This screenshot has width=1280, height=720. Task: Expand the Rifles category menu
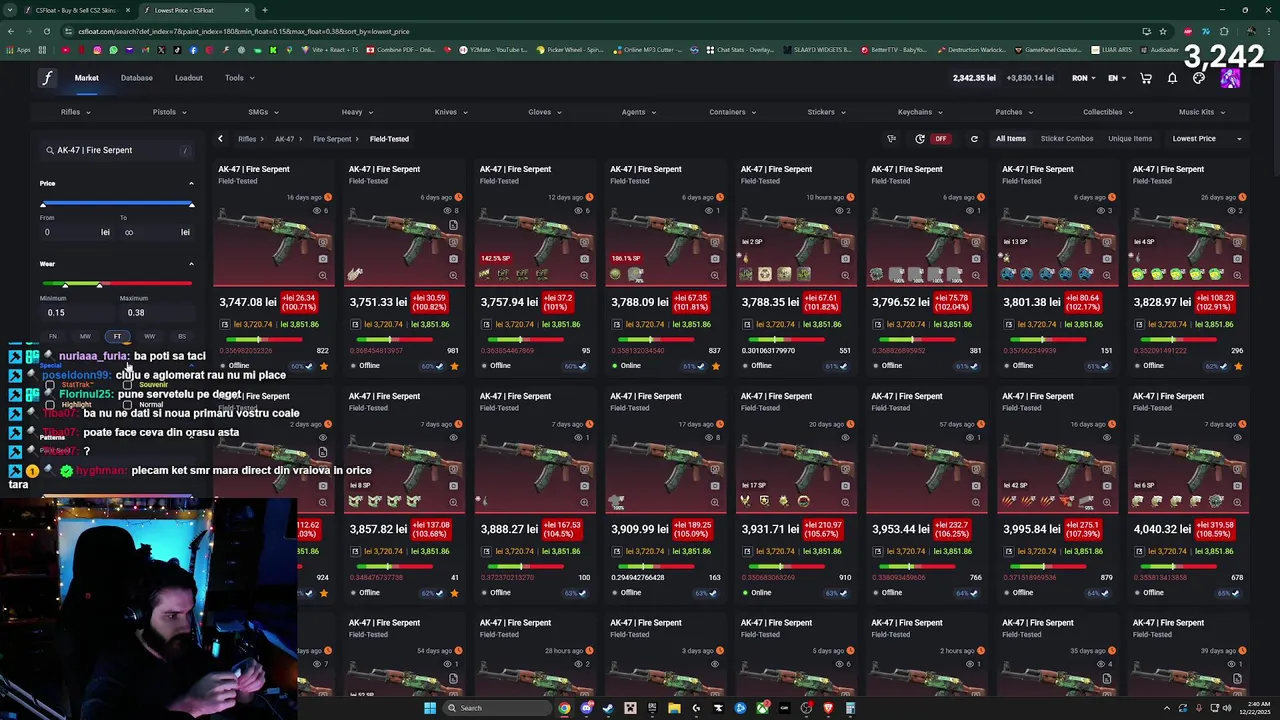pos(75,112)
